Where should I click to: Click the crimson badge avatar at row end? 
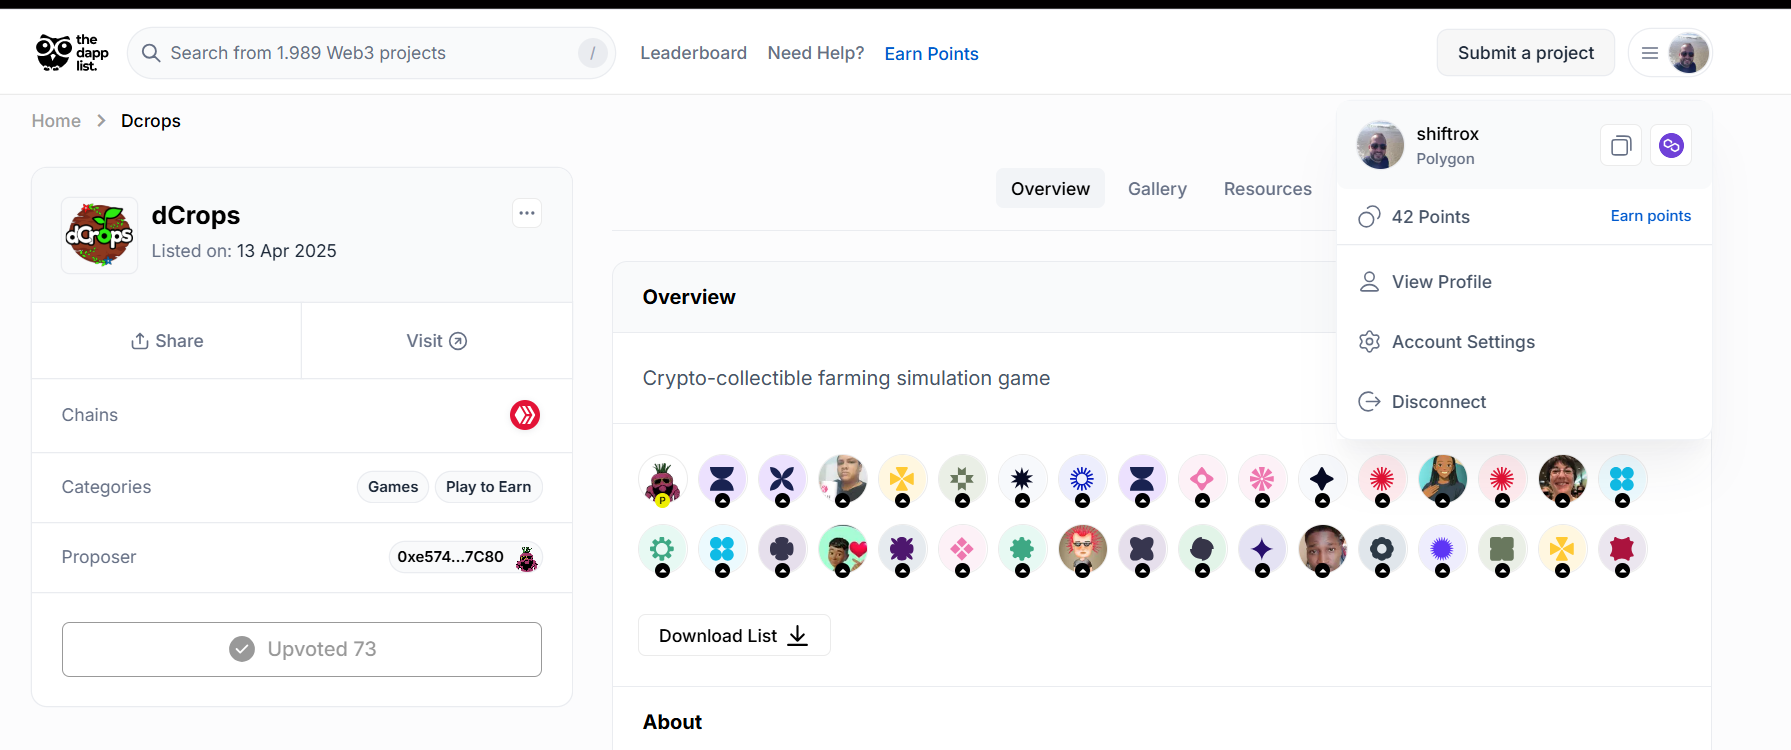tap(1622, 550)
